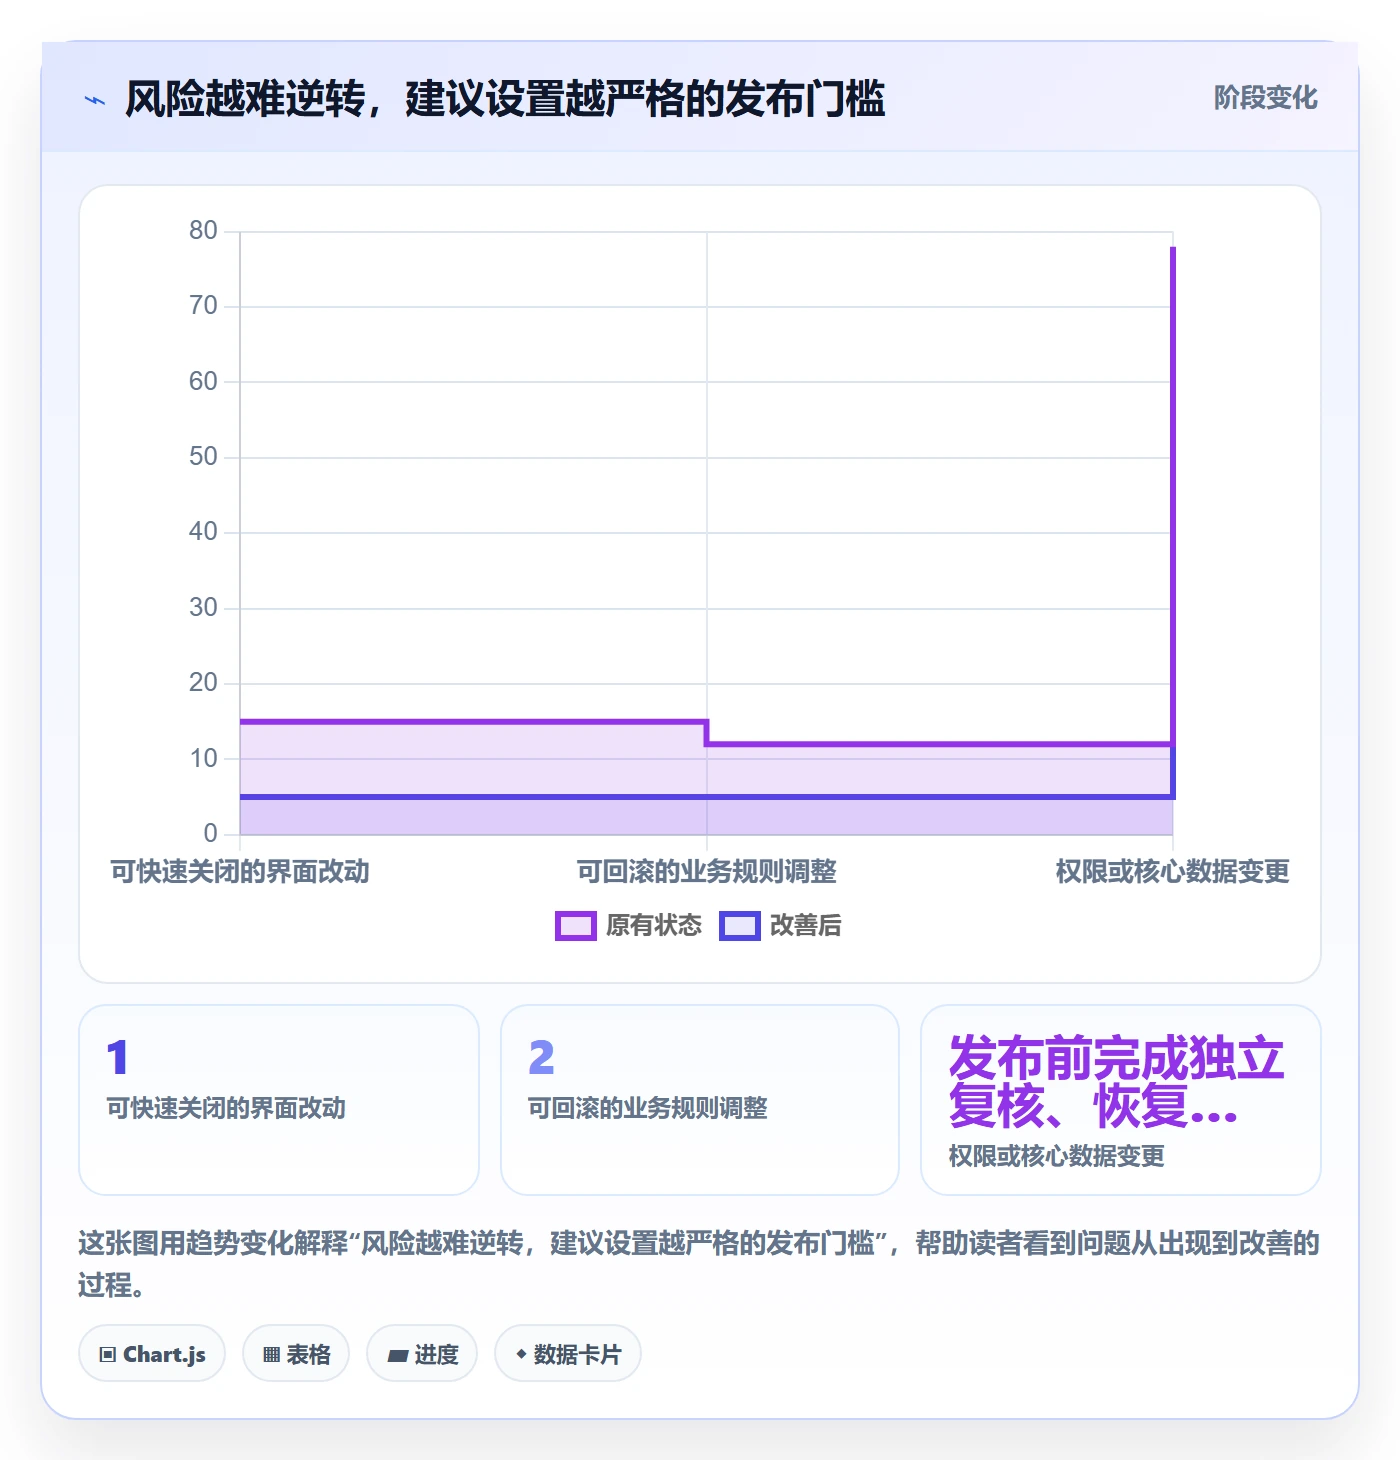
Task: Open the 数据卡片 tag
Action: [568, 1354]
